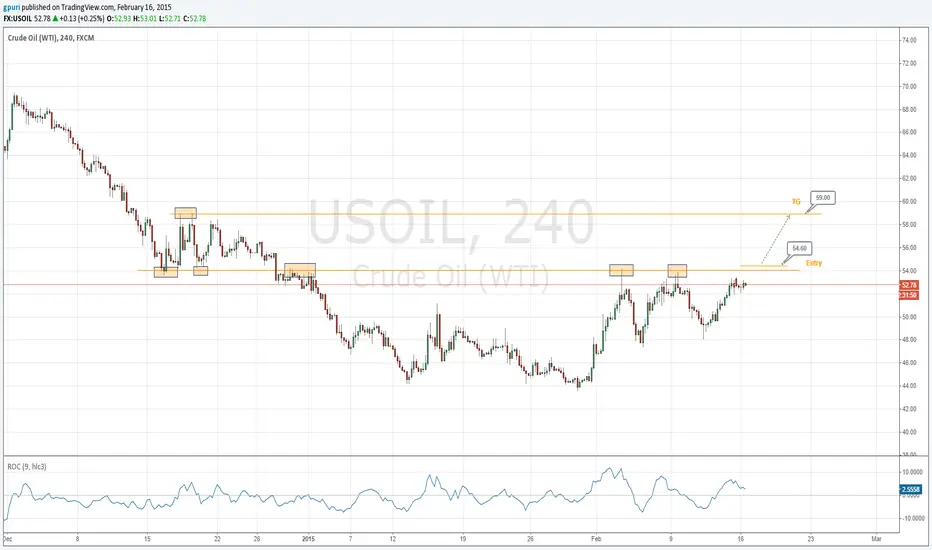The image size is (932, 550).
Task: Click the 23 label on the date axis
Action: tap(811, 539)
